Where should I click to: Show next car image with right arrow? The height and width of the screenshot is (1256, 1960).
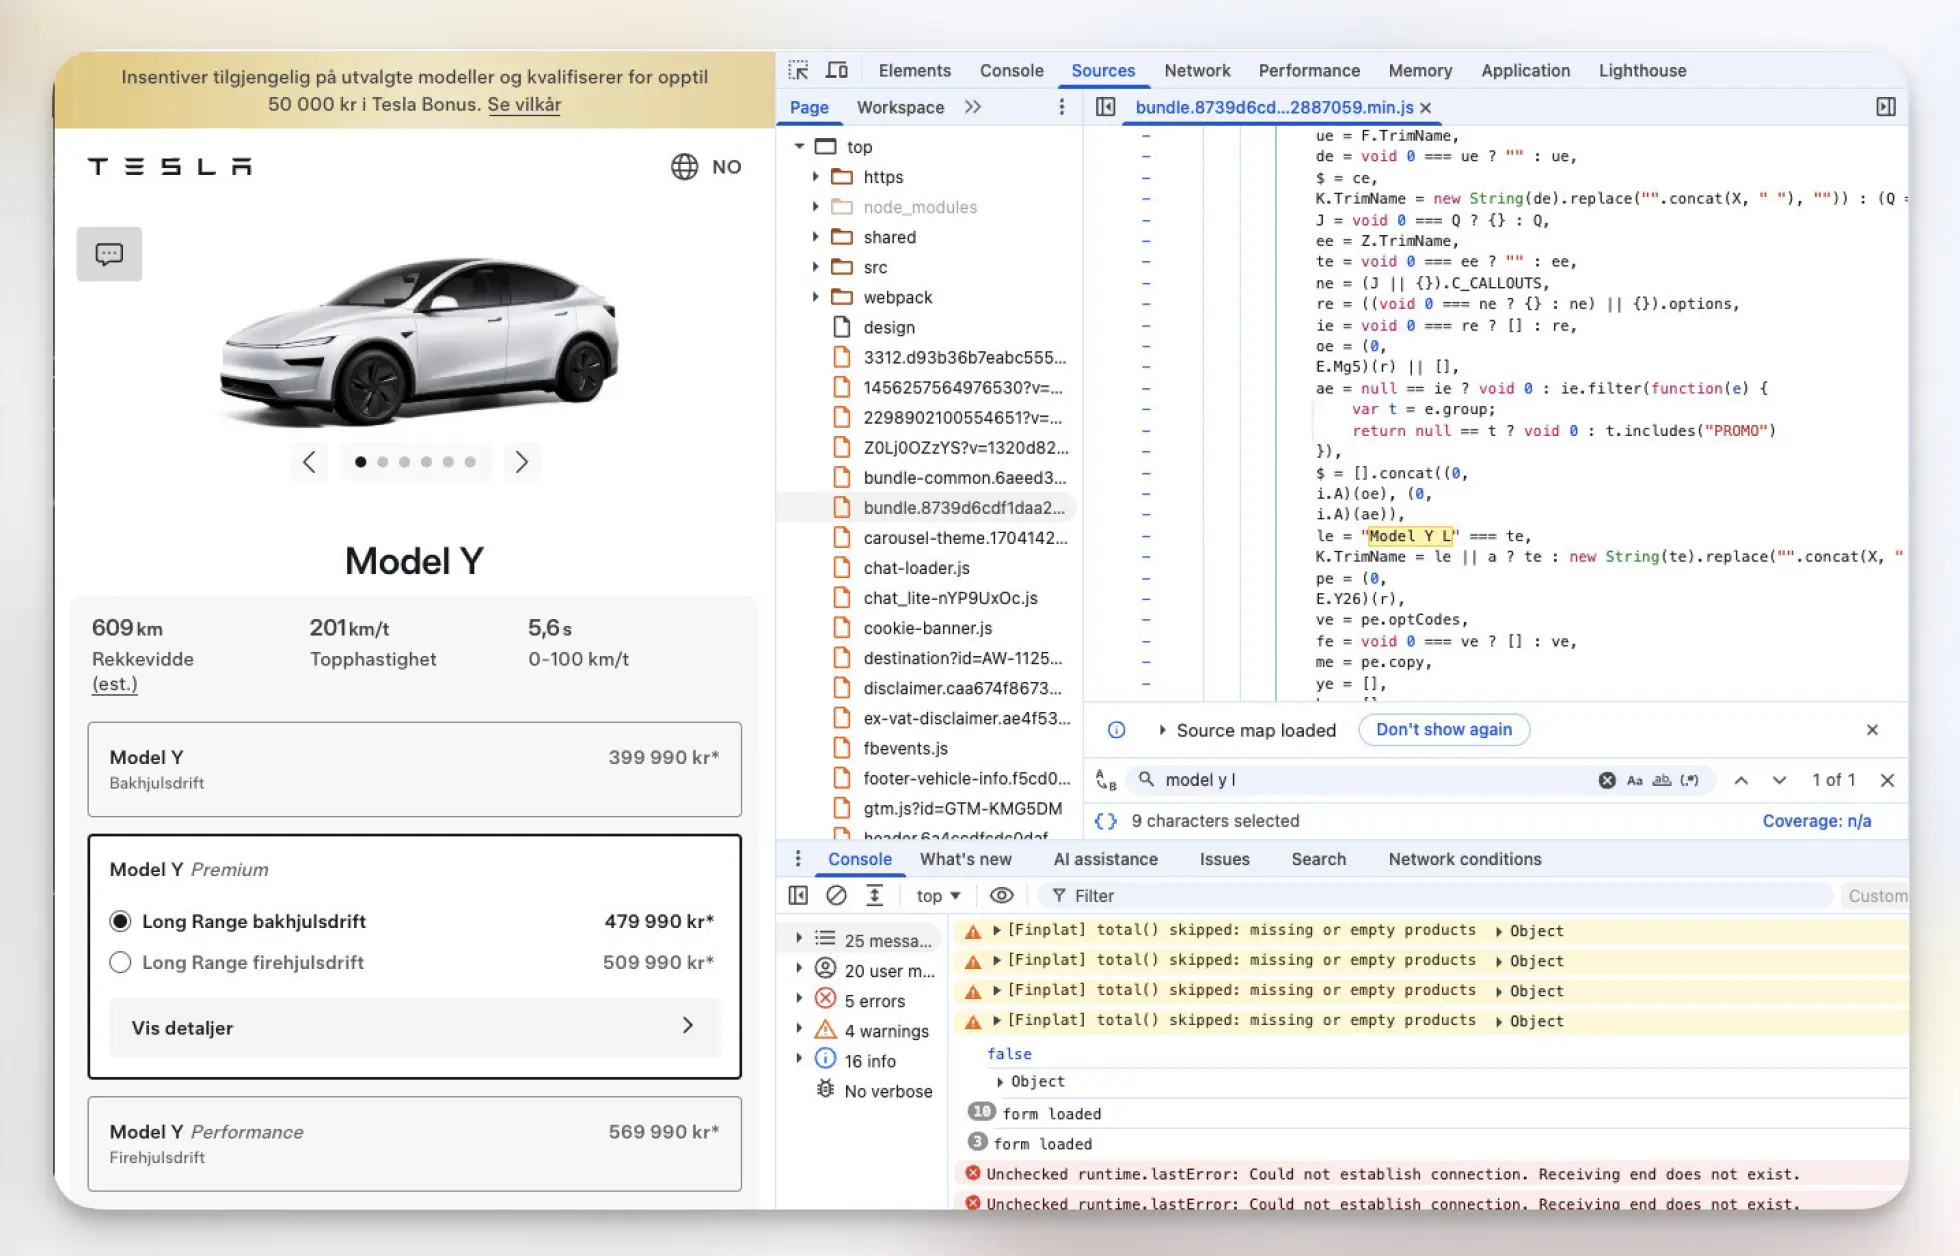tap(521, 462)
